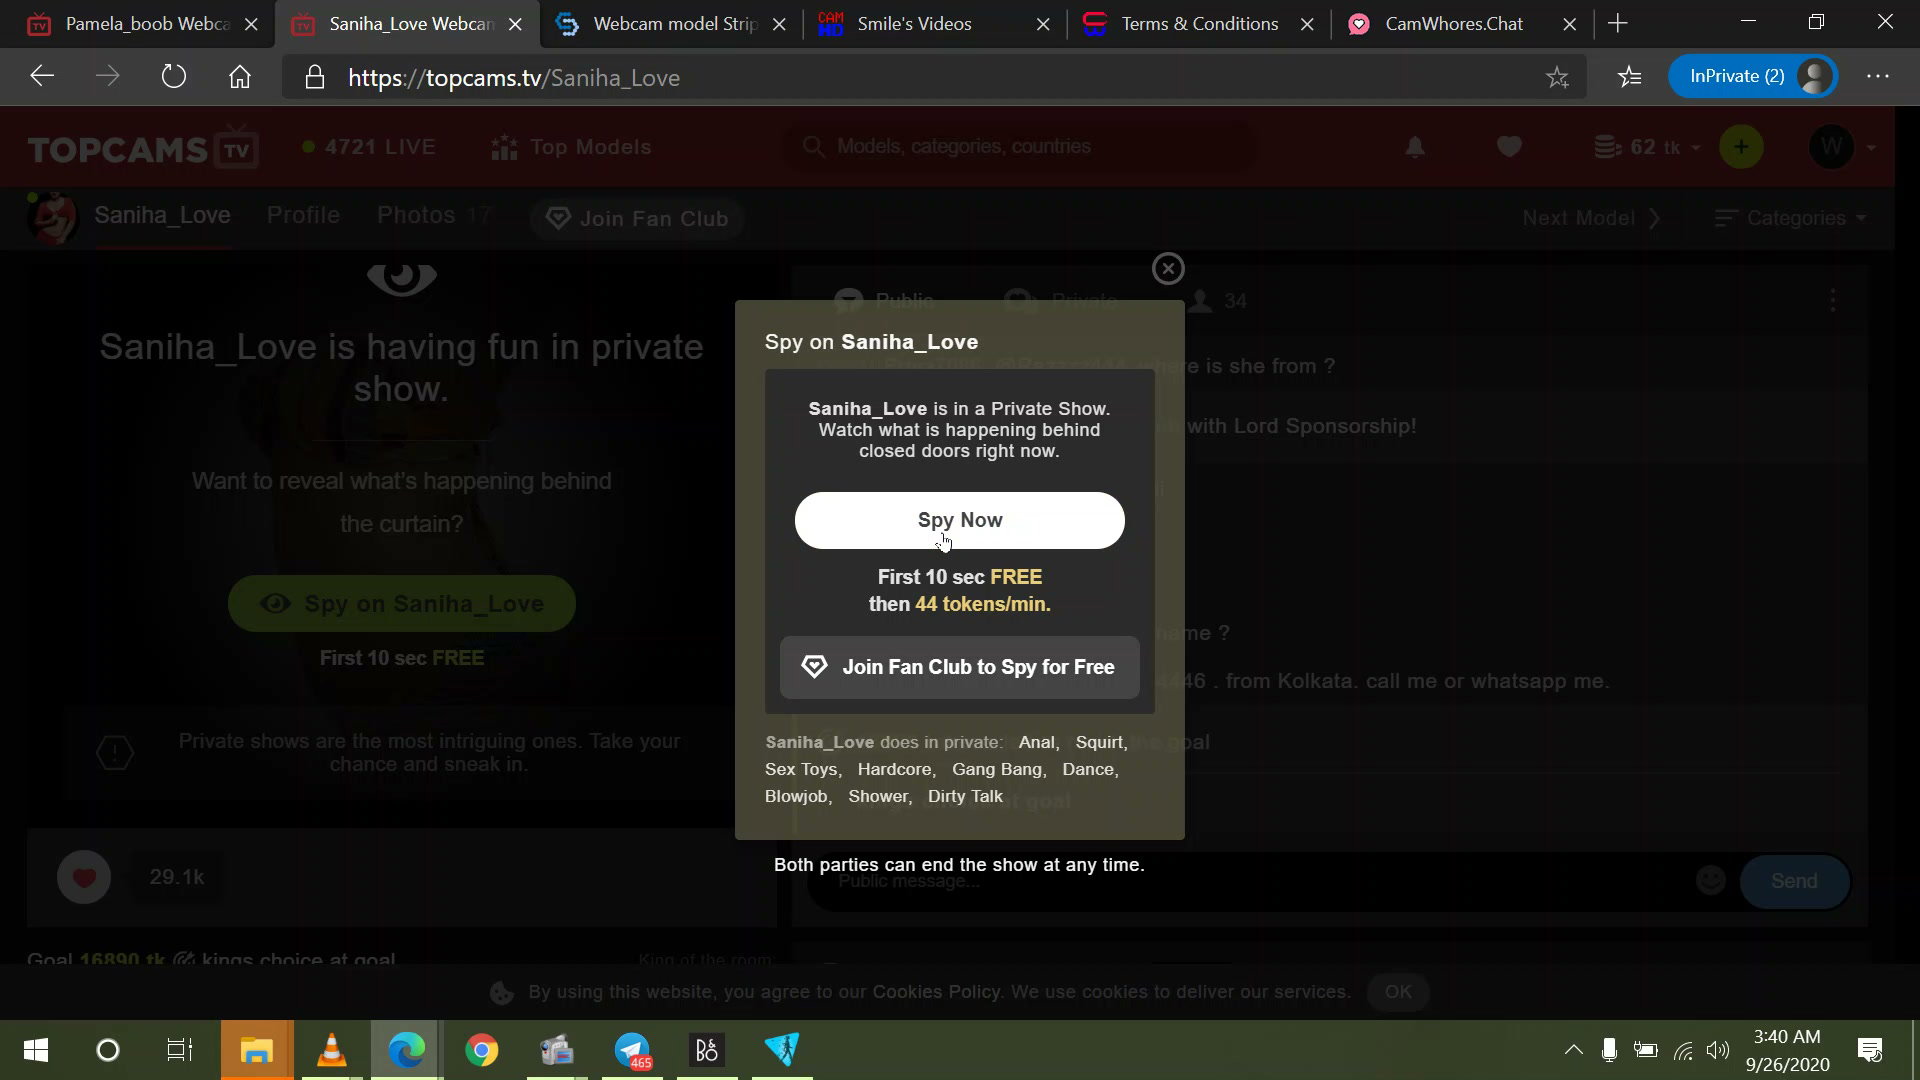Show hidden system tray icons
The width and height of the screenshot is (1920, 1080).
coord(1573,1050)
